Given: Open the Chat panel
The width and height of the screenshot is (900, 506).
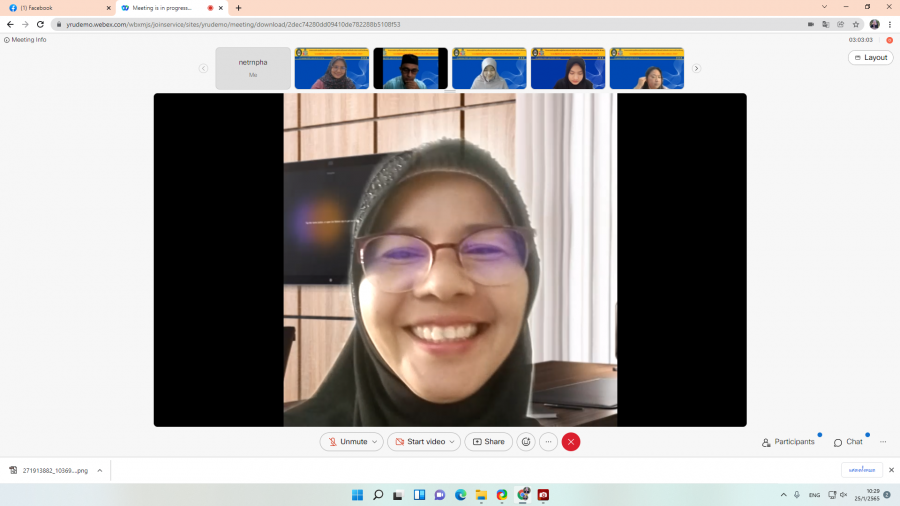Looking at the screenshot, I should [x=848, y=442].
